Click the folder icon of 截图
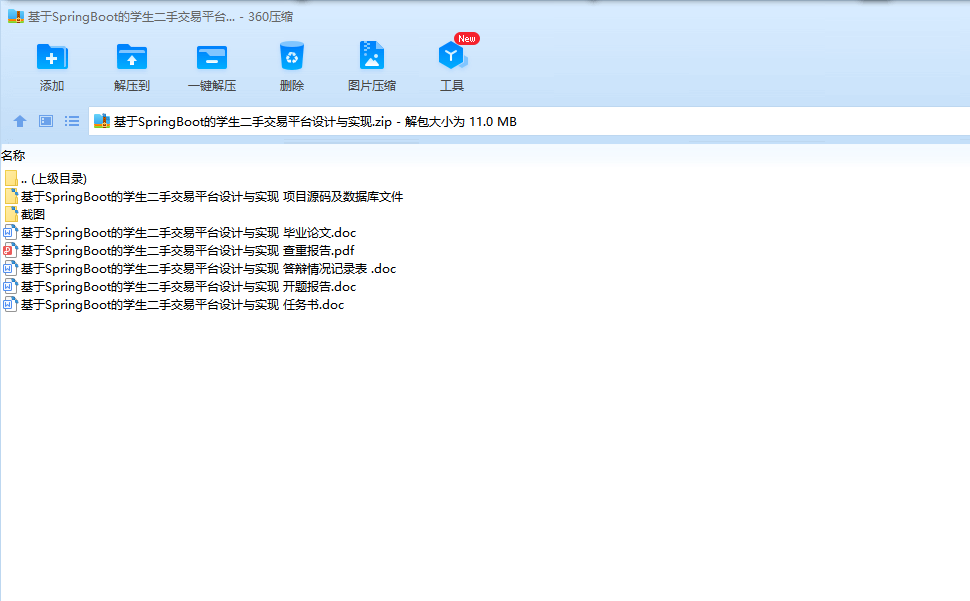This screenshot has width=970, height=601. point(11,215)
